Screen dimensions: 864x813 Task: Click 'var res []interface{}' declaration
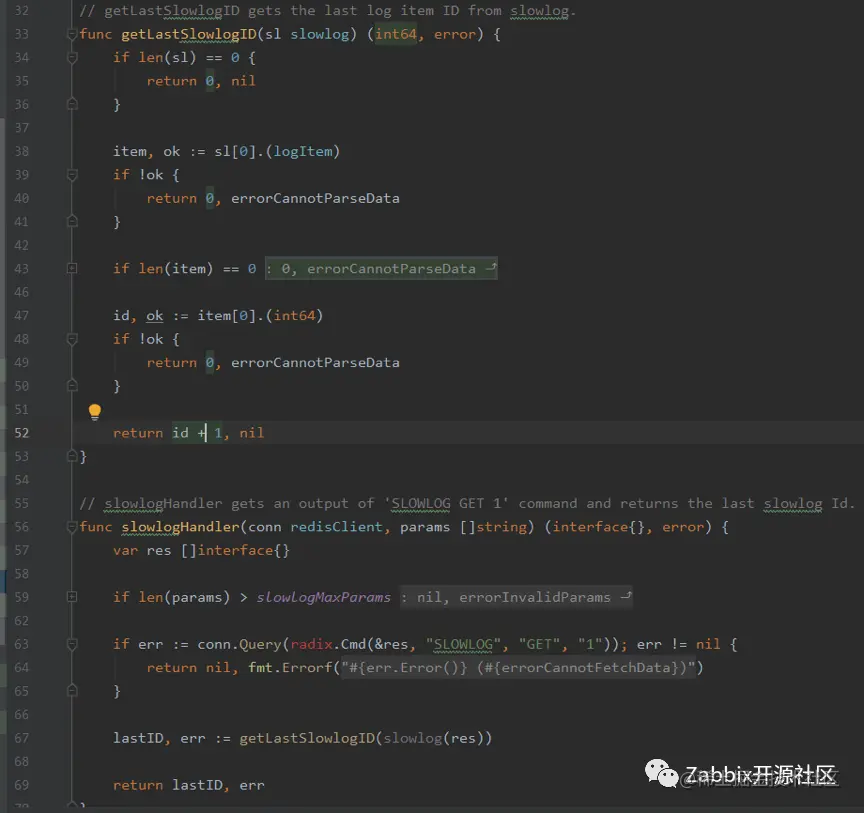[201, 550]
